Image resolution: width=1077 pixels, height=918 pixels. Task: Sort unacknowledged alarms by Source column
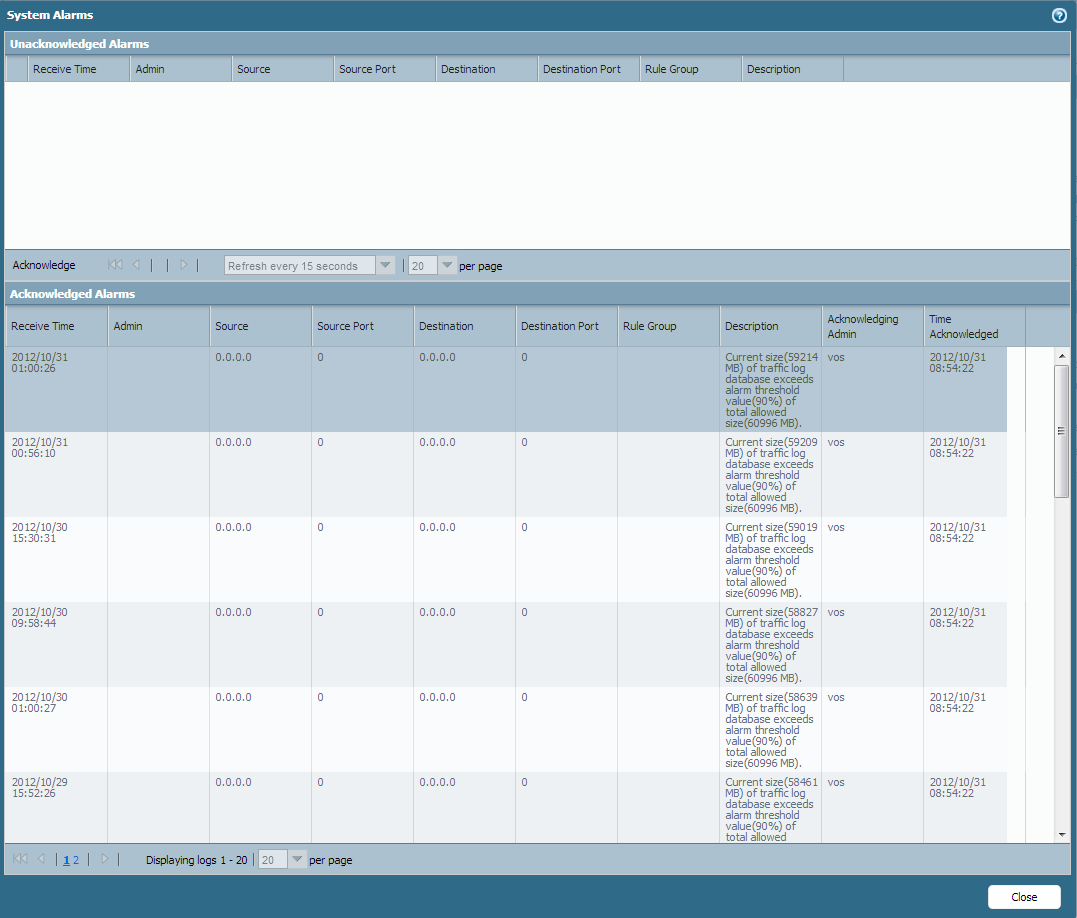click(282, 69)
